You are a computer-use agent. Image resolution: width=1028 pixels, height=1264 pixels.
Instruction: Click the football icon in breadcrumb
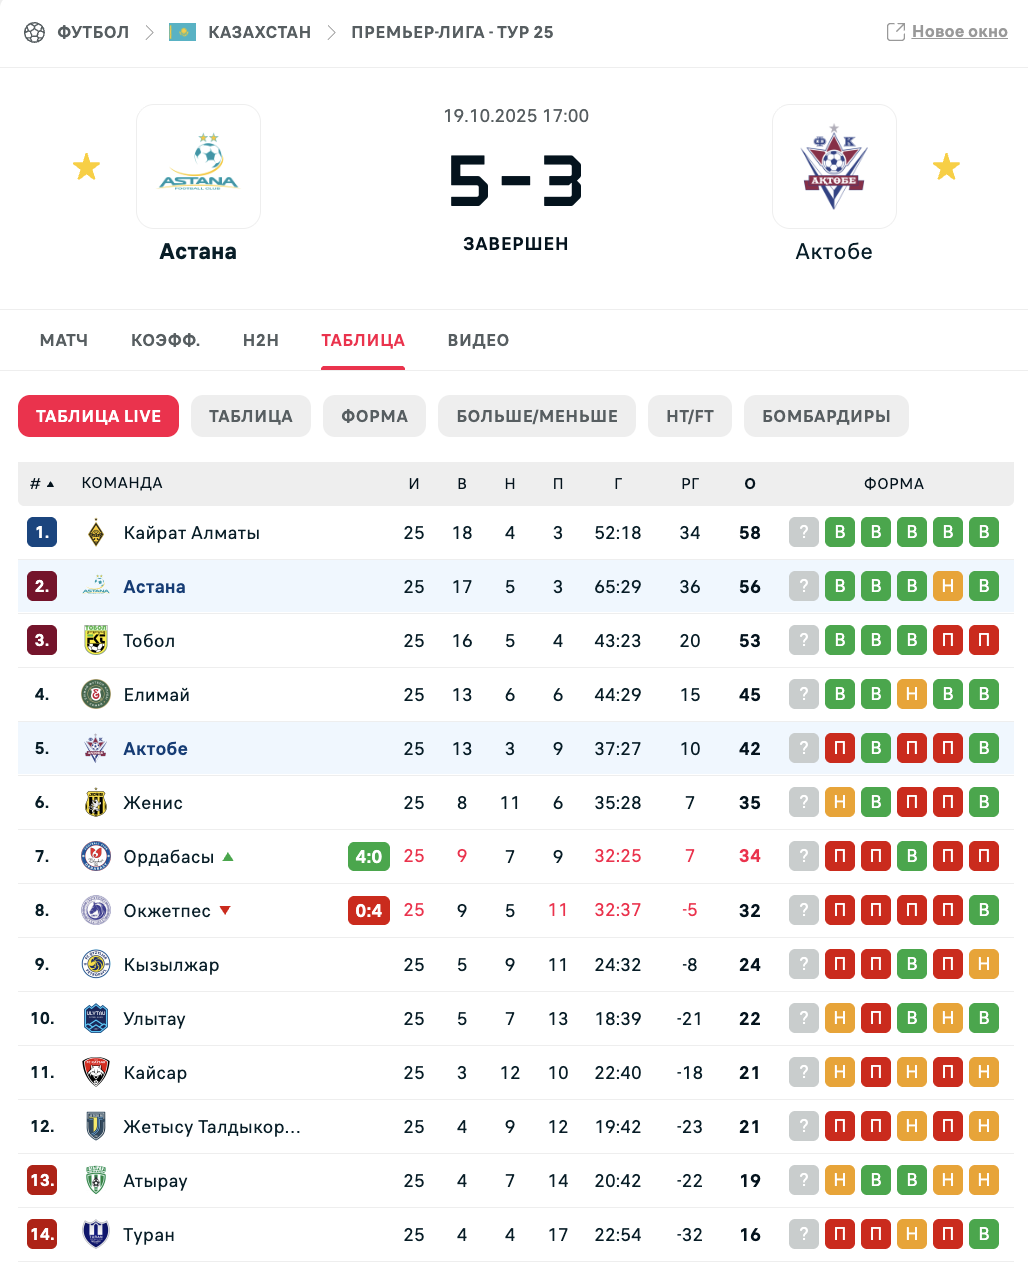(35, 32)
